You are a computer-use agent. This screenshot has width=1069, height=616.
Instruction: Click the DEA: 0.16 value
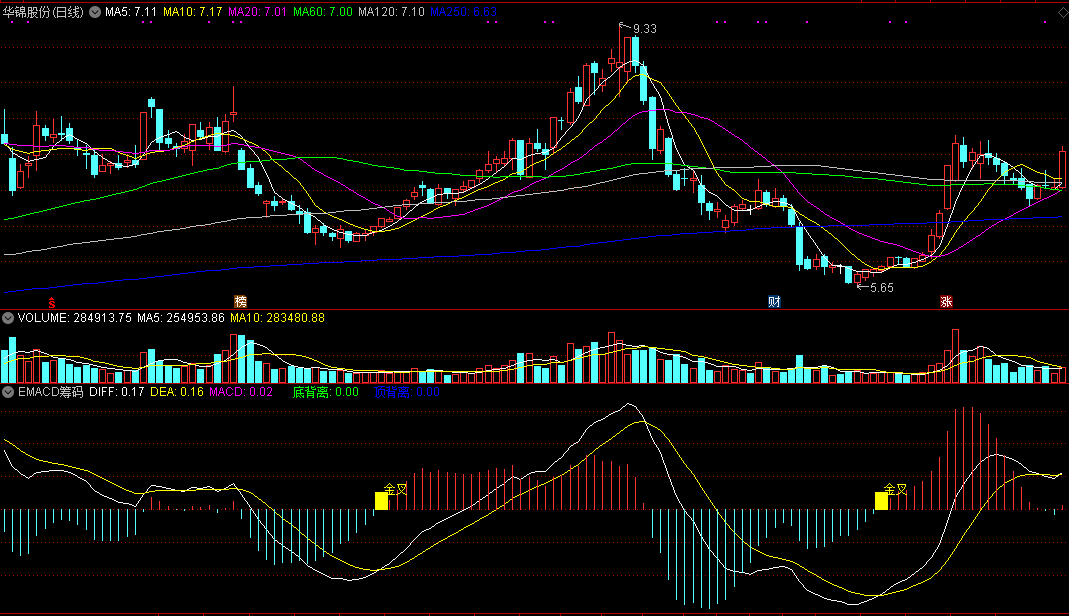(x=177, y=392)
